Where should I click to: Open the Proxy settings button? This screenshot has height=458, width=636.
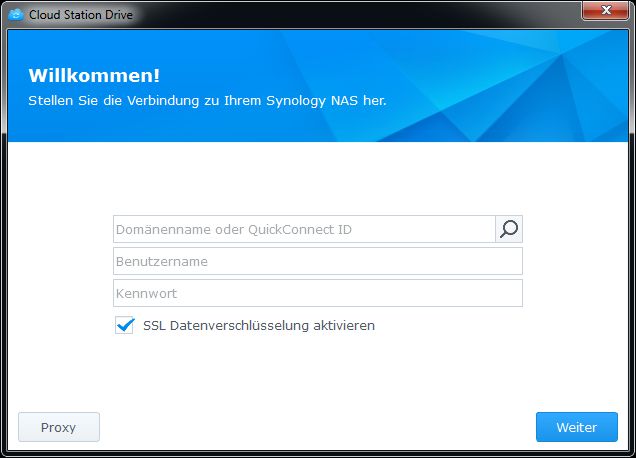pyautogui.click(x=59, y=427)
